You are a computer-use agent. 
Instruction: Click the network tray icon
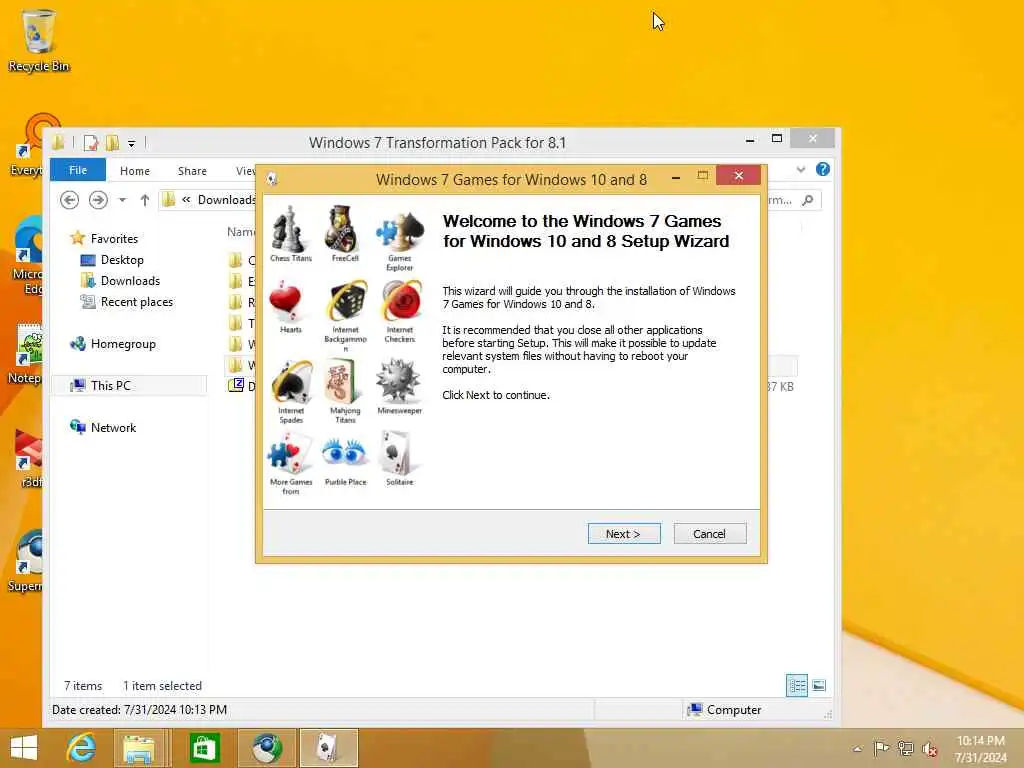(905, 748)
